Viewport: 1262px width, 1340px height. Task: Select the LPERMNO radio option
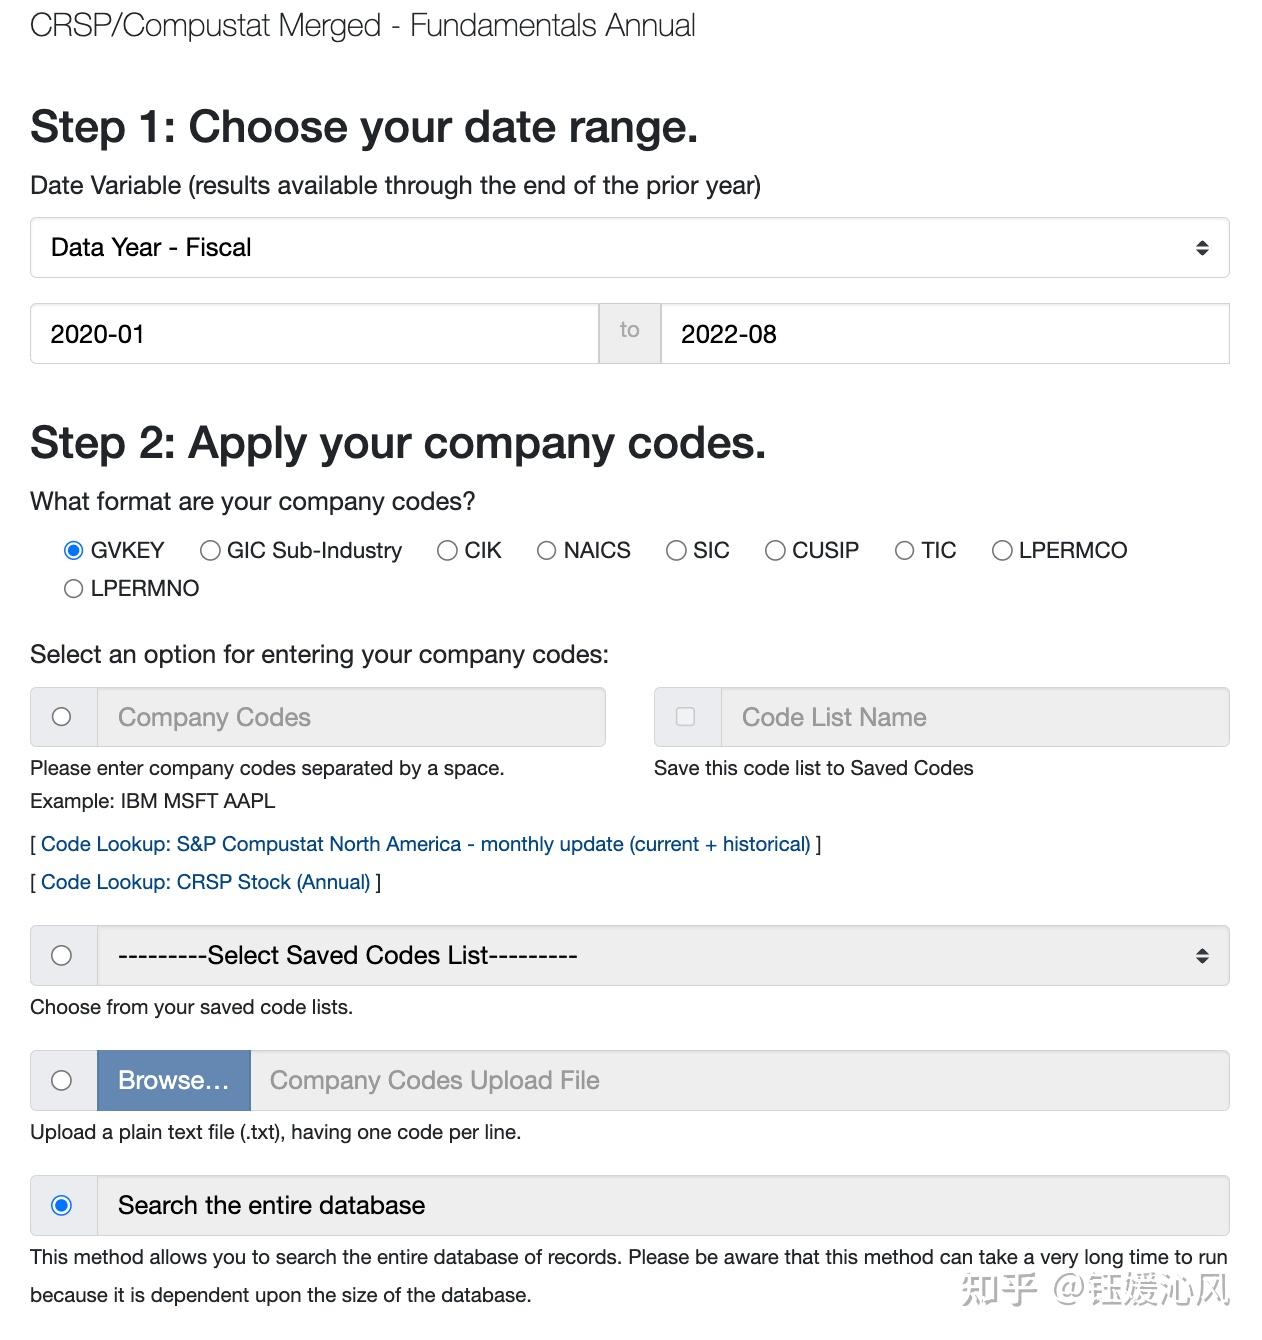pos(73,589)
